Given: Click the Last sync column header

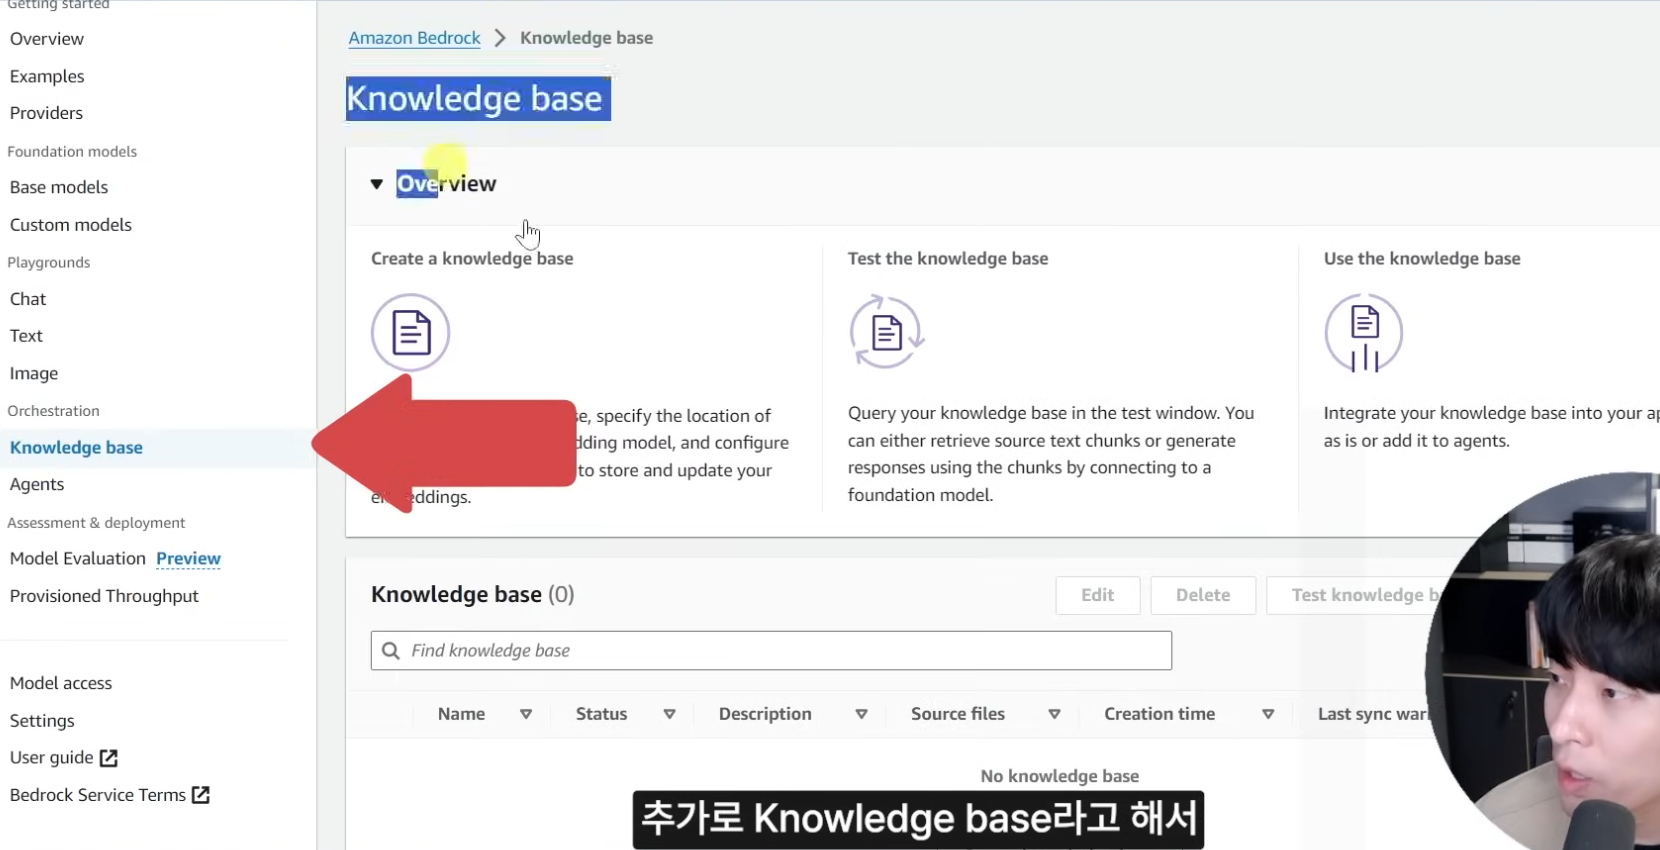Looking at the screenshot, I should click(x=1373, y=714).
